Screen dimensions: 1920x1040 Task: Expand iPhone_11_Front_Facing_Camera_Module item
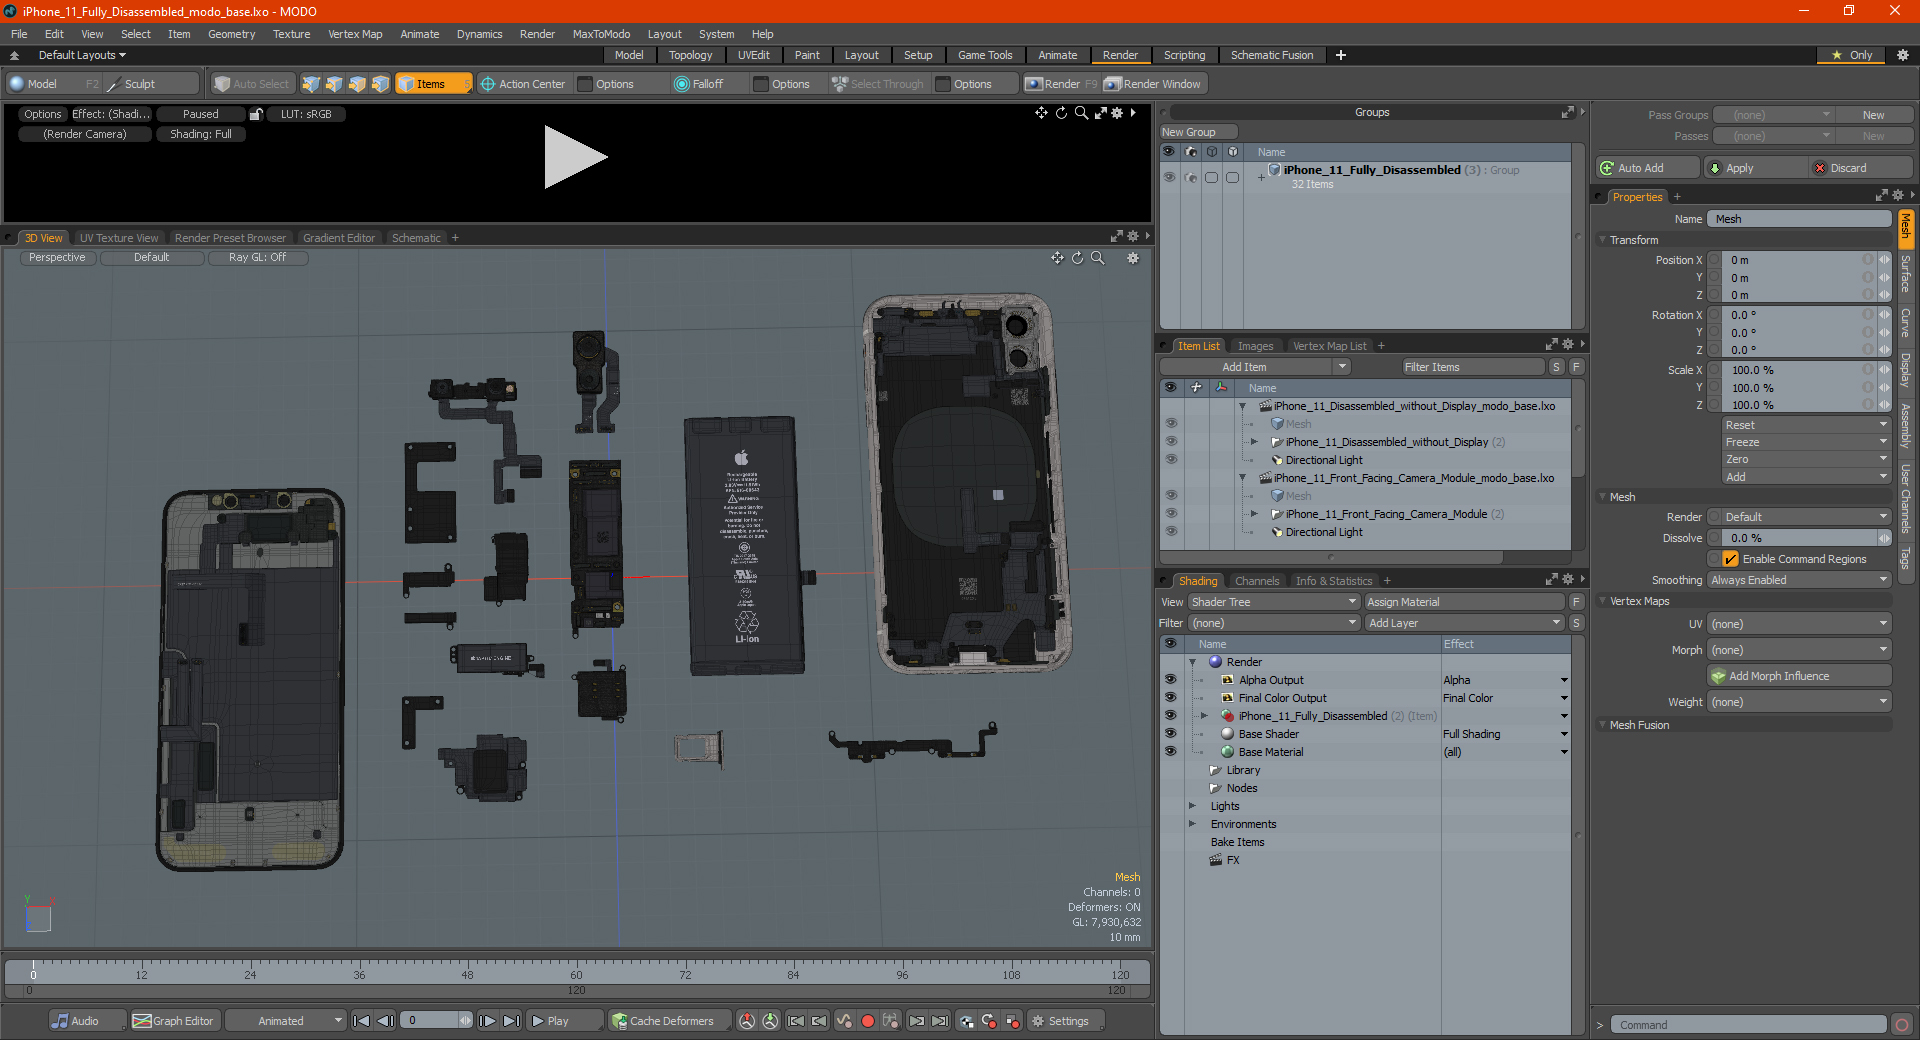coord(1255,513)
